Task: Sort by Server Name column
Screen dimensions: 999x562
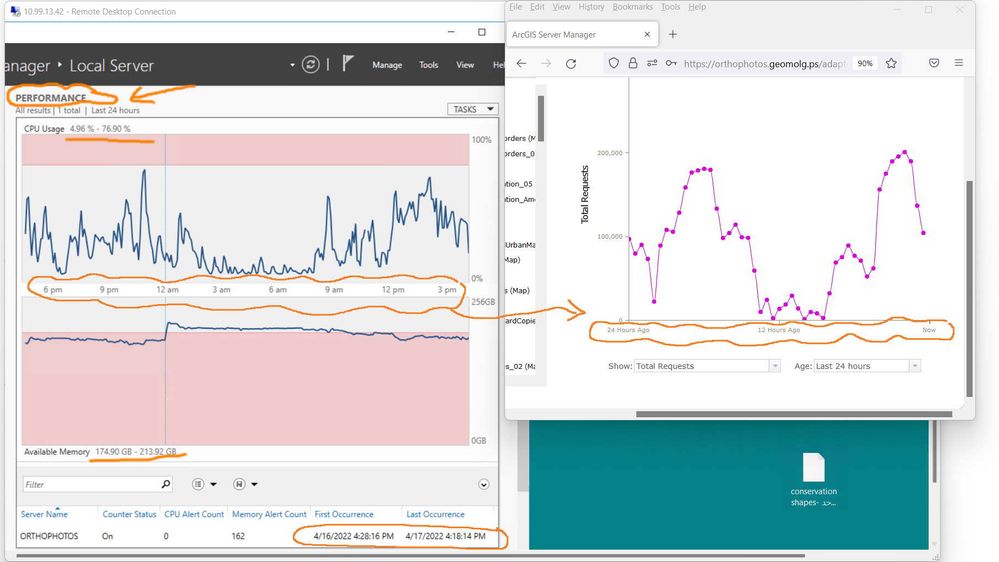Action: pyautogui.click(x=44, y=514)
